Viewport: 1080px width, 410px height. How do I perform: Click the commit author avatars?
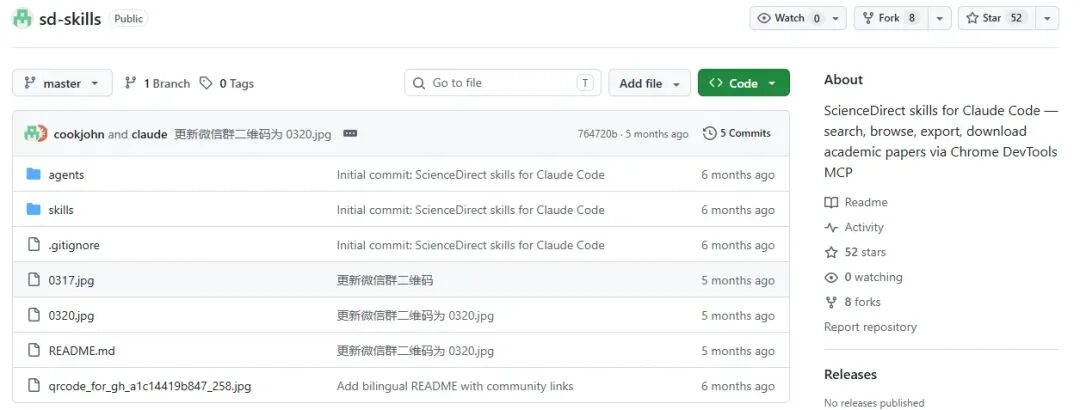35,133
